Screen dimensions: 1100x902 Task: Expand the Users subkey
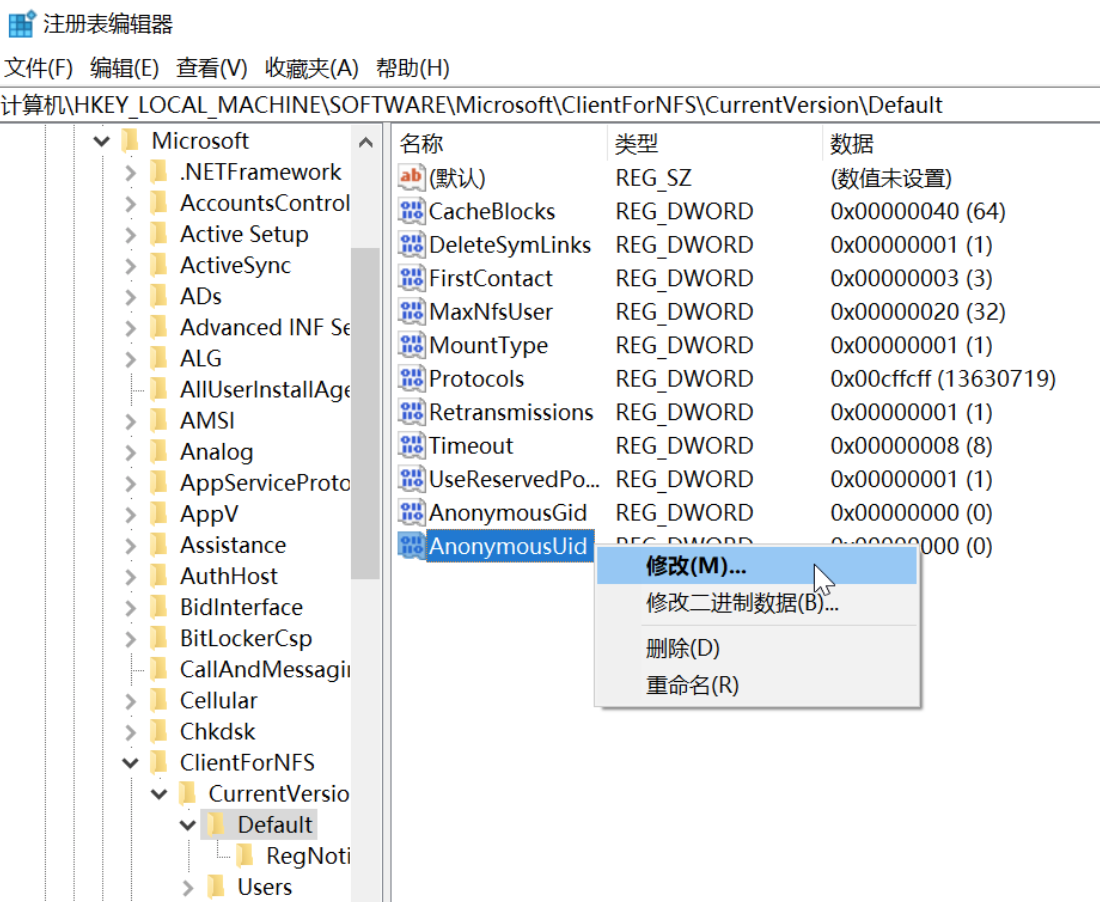pyautogui.click(x=188, y=888)
